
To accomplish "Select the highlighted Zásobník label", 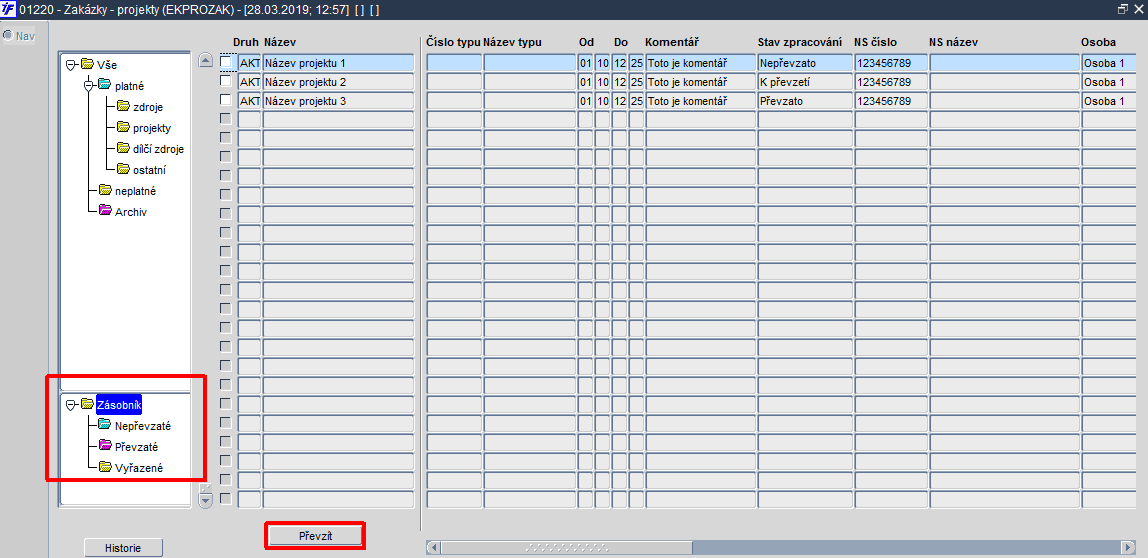I will [x=119, y=404].
